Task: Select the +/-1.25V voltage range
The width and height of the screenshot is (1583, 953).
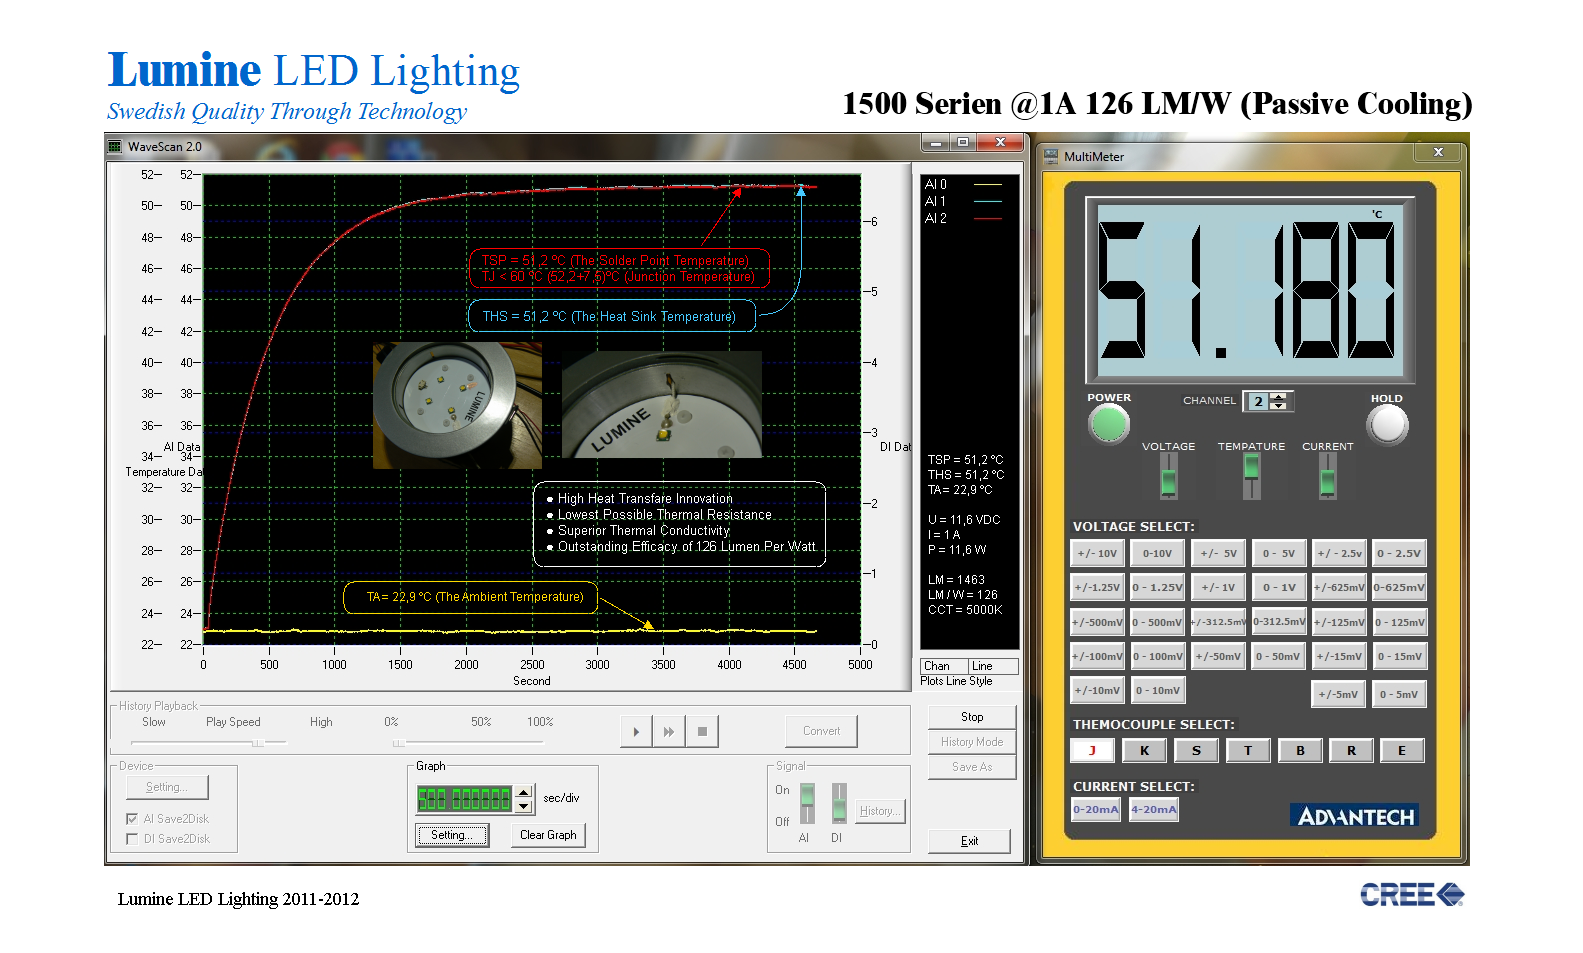Action: 1097,588
